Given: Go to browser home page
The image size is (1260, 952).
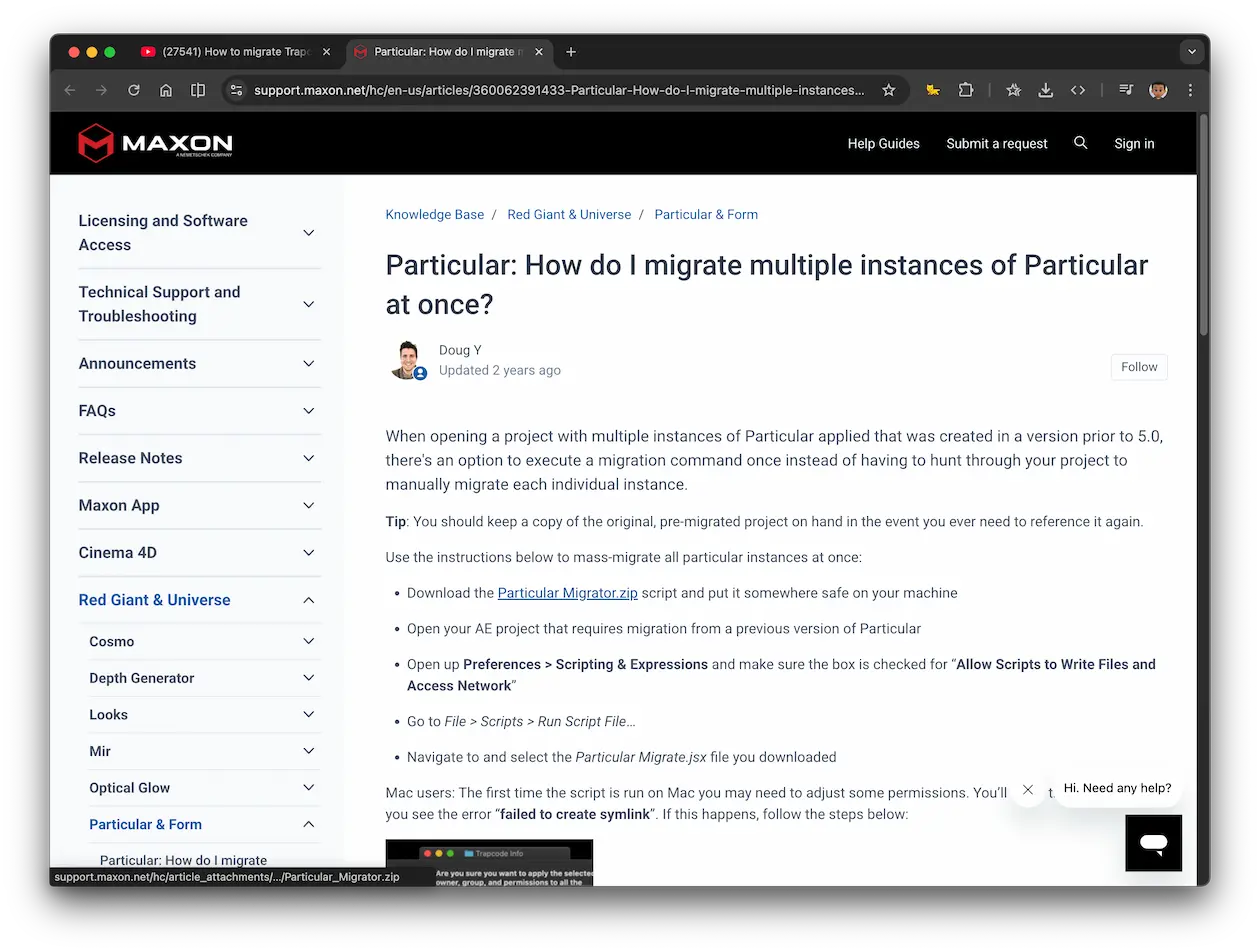Looking at the screenshot, I should [x=166, y=90].
